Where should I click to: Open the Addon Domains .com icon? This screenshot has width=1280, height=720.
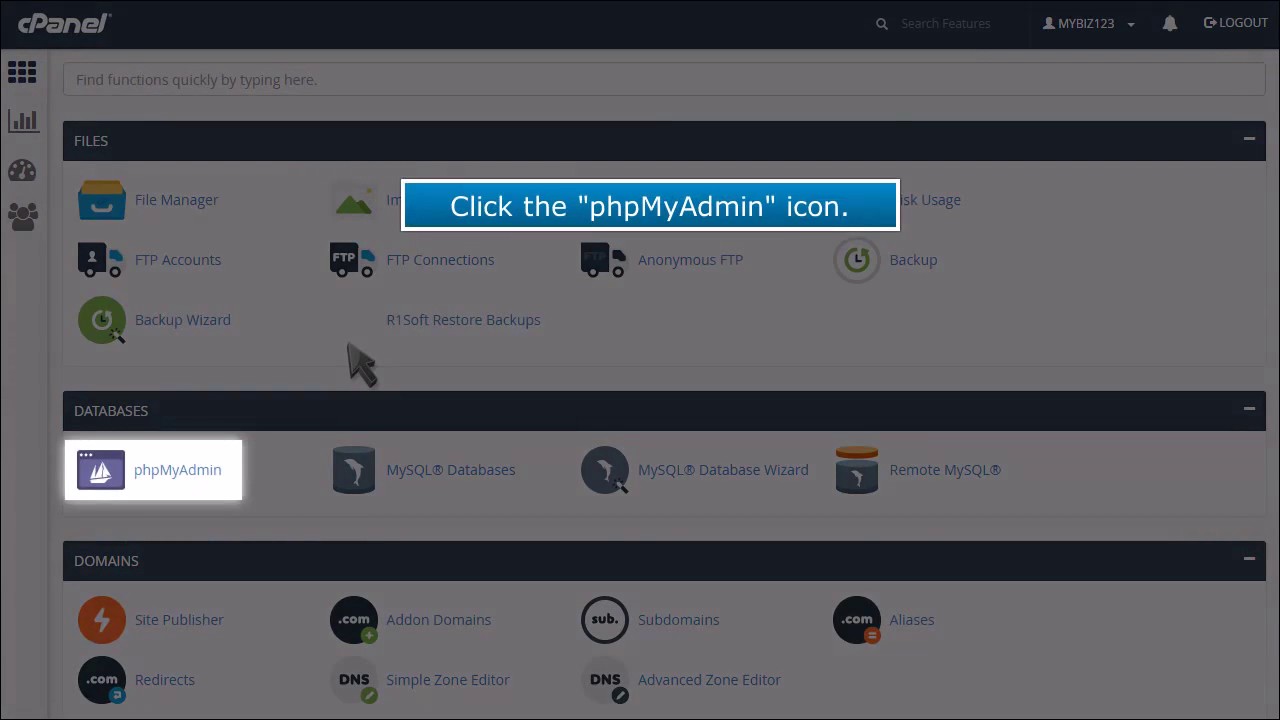click(x=353, y=620)
